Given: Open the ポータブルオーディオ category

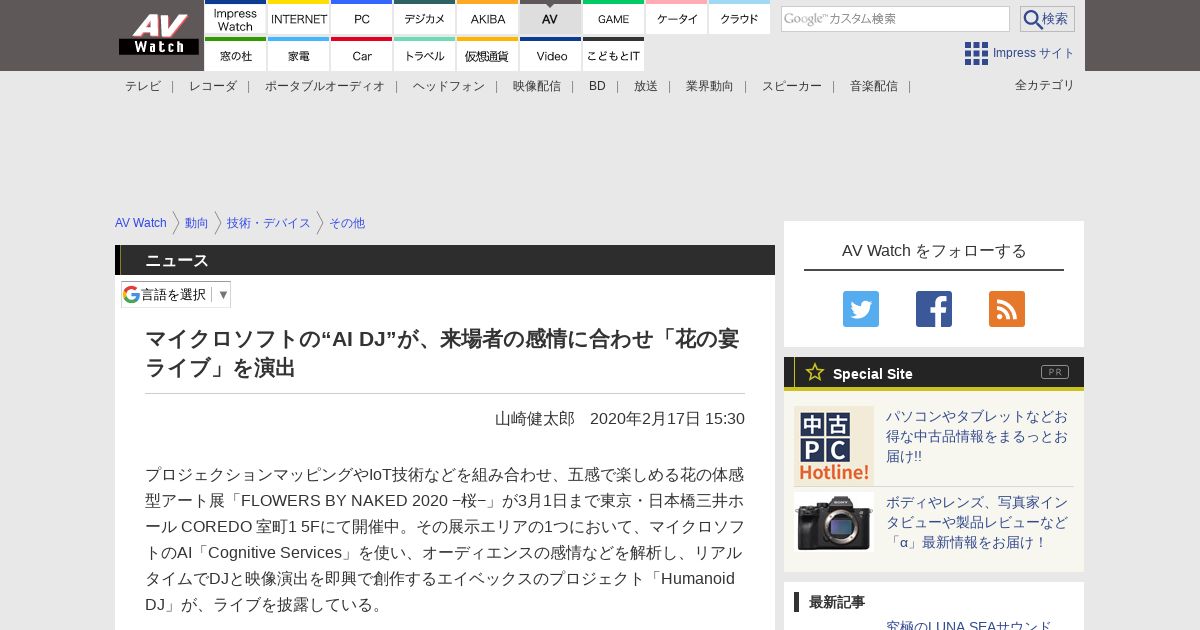Looking at the screenshot, I should (325, 86).
